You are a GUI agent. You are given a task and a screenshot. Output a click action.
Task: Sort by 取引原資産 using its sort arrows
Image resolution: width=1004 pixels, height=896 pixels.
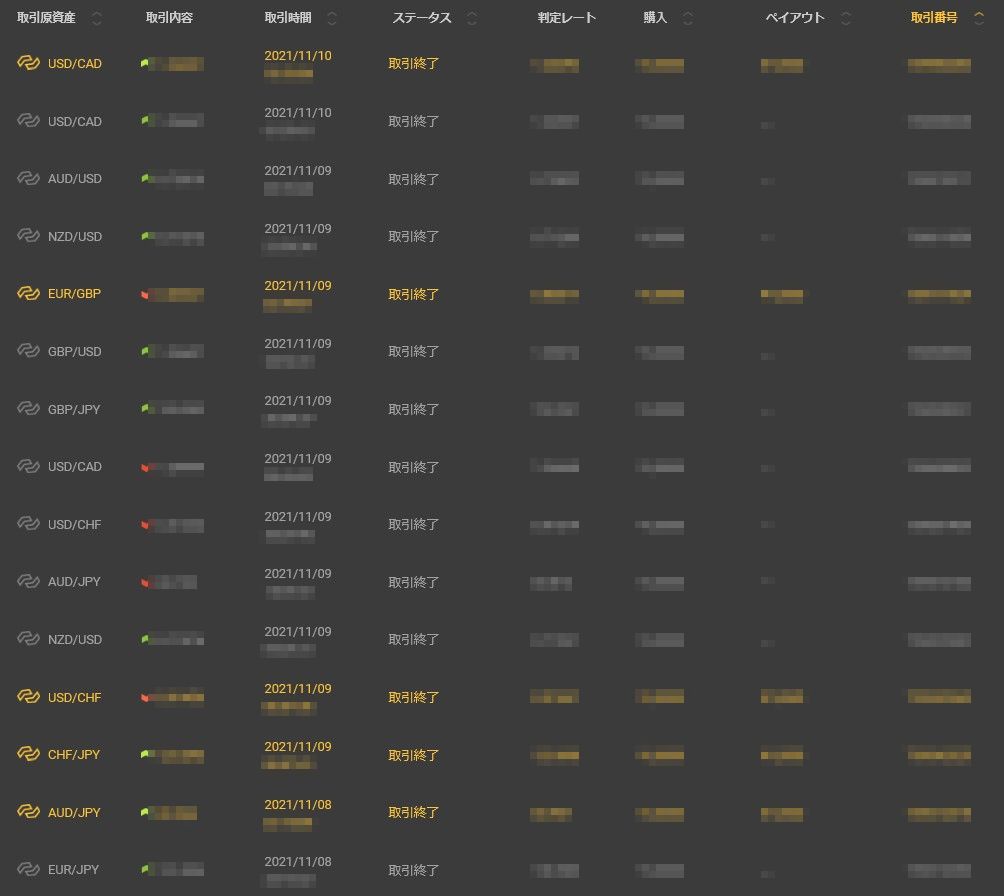point(96,18)
